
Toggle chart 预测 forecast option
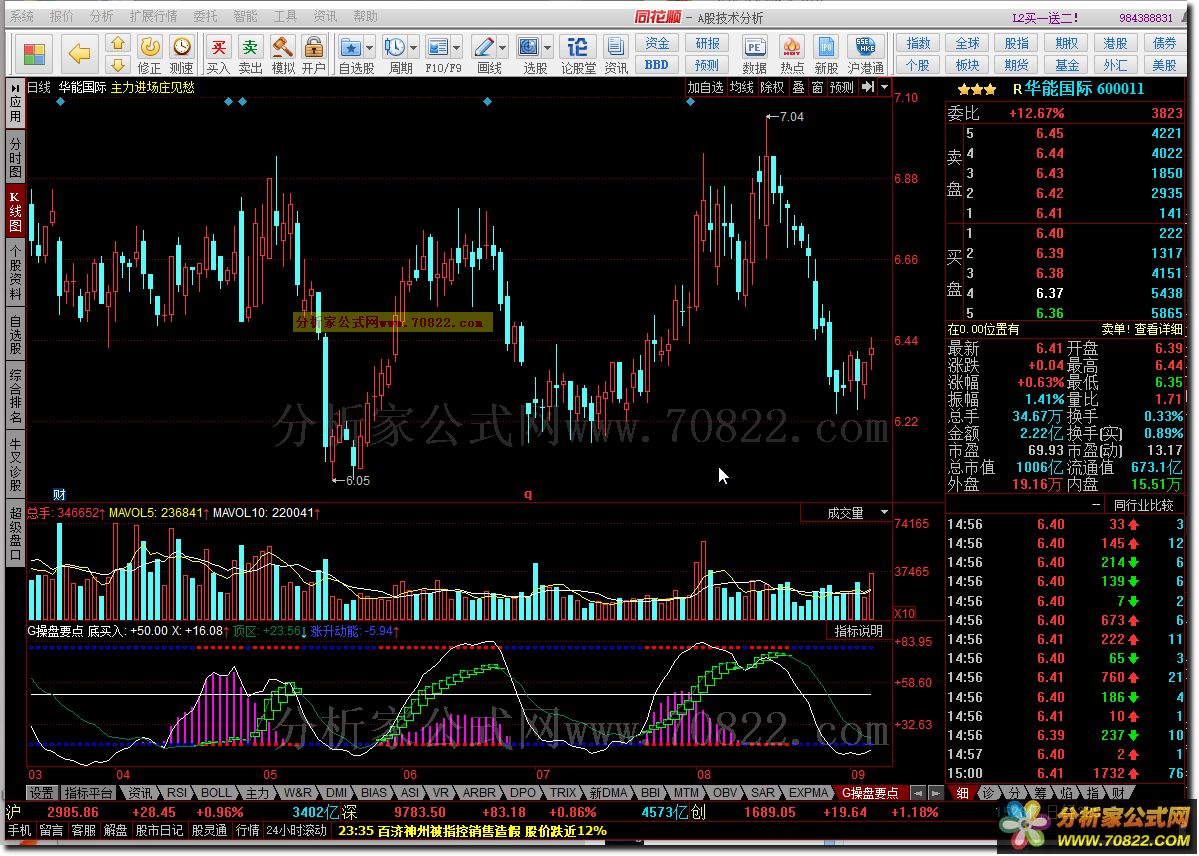[842, 87]
